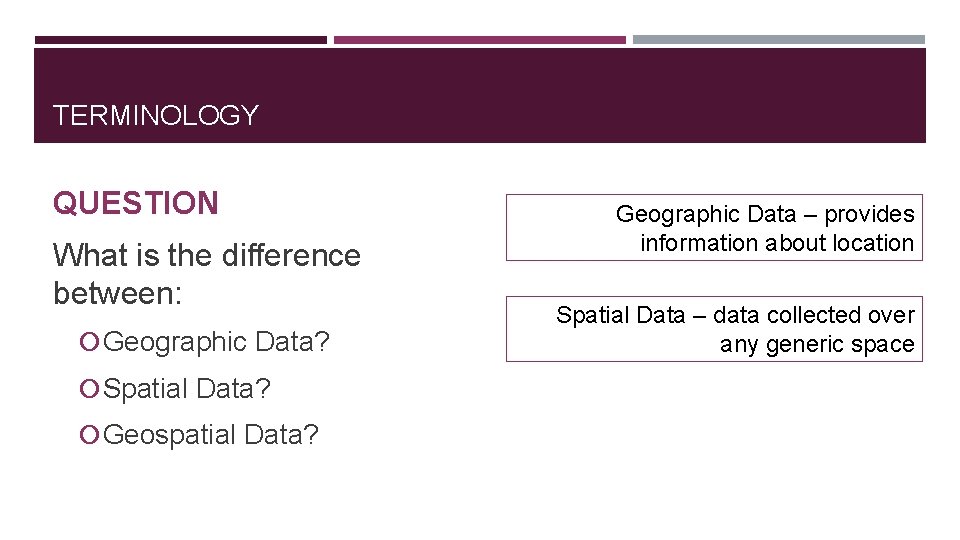Click the gray accent bar at top right
This screenshot has height=540, width=960.
(x=778, y=40)
